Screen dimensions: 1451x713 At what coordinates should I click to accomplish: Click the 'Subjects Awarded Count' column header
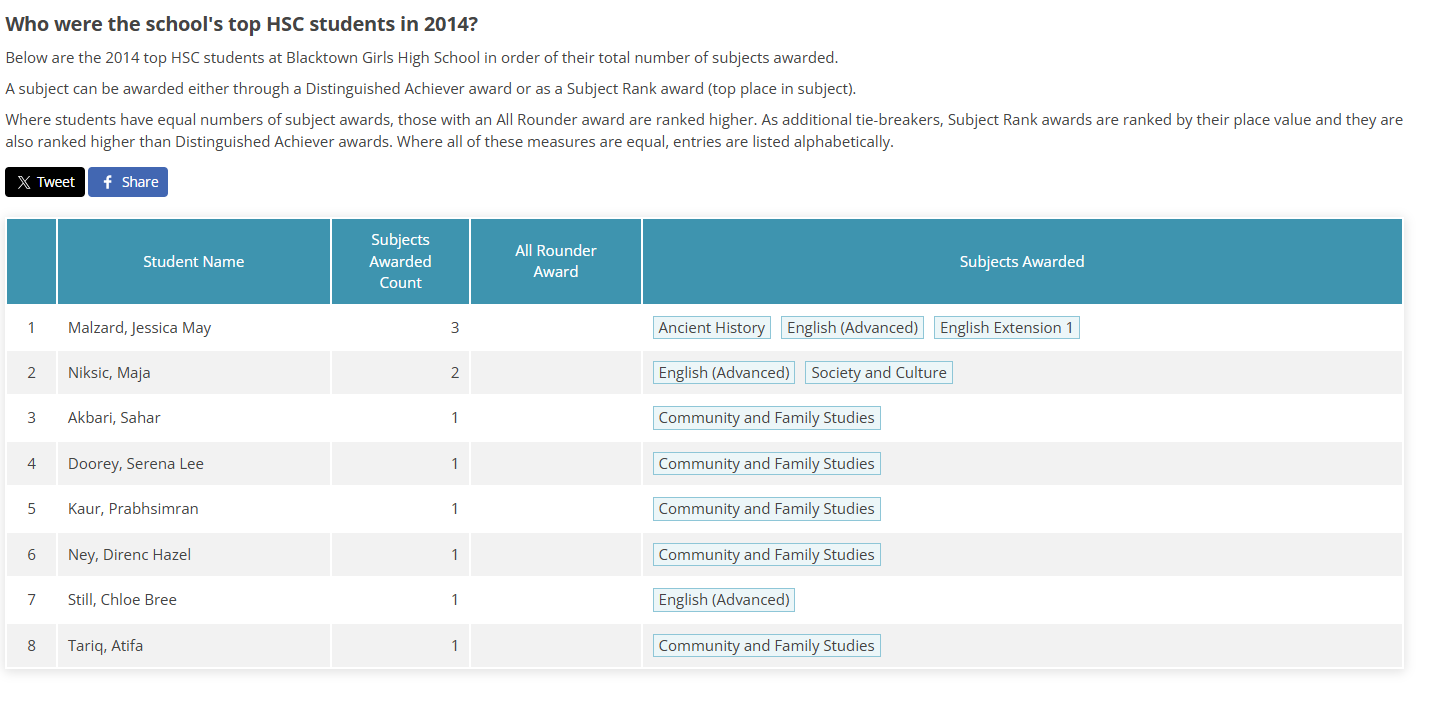tap(400, 262)
